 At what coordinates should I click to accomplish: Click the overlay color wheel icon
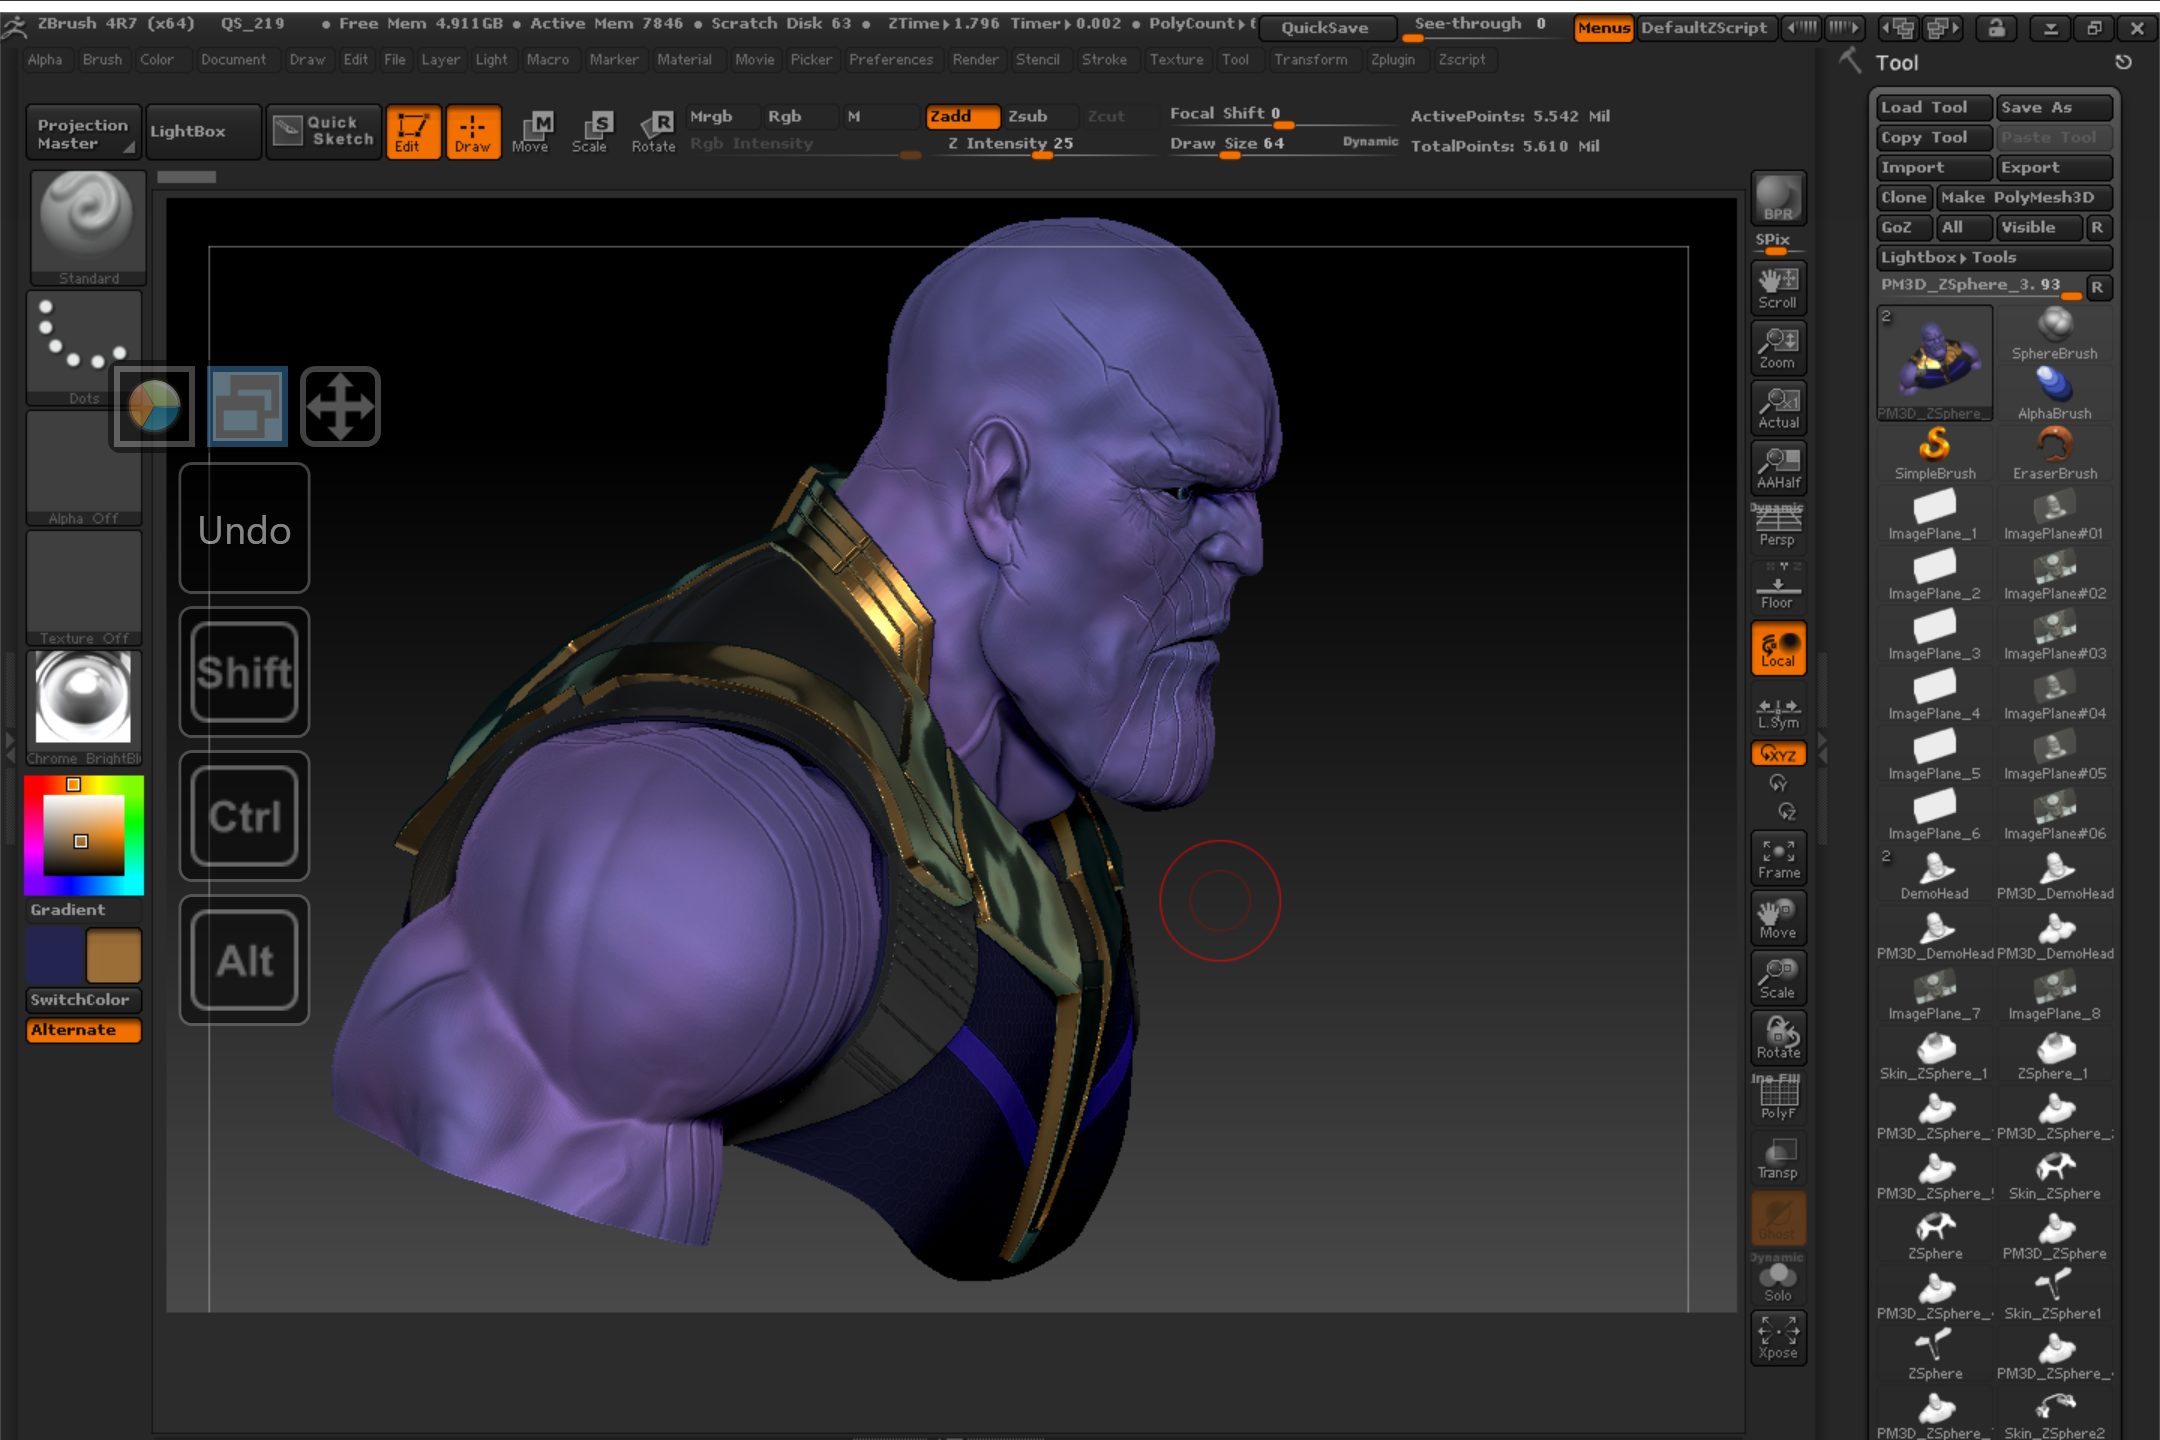pos(153,406)
